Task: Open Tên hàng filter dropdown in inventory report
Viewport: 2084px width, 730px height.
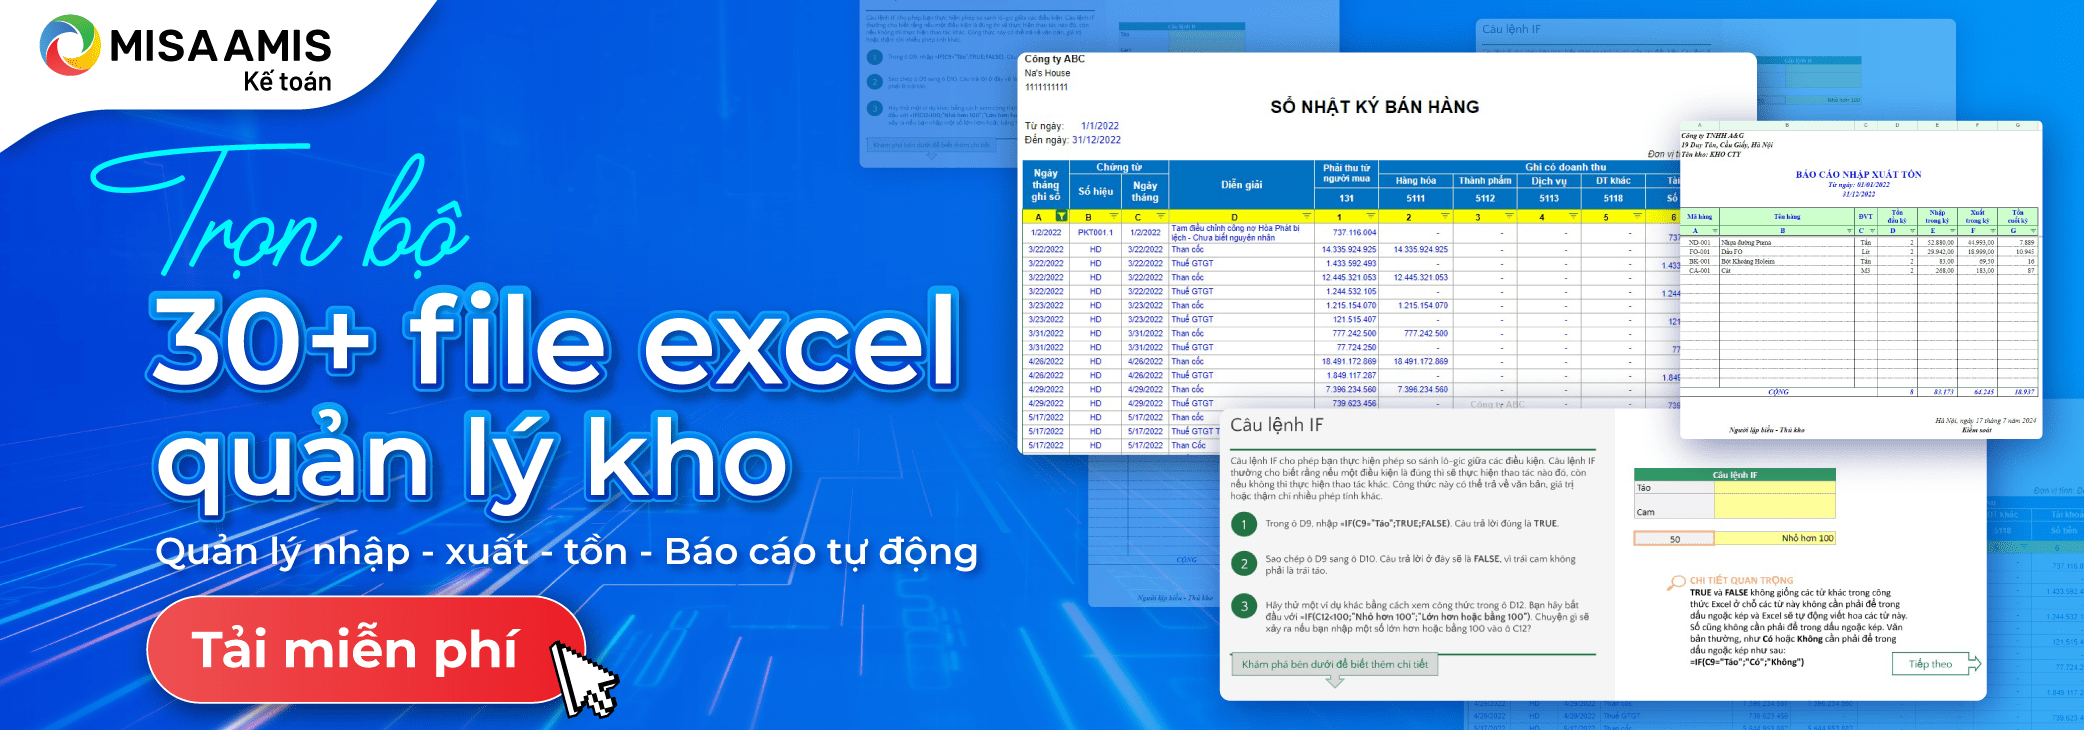Action: pyautogui.click(x=1849, y=231)
